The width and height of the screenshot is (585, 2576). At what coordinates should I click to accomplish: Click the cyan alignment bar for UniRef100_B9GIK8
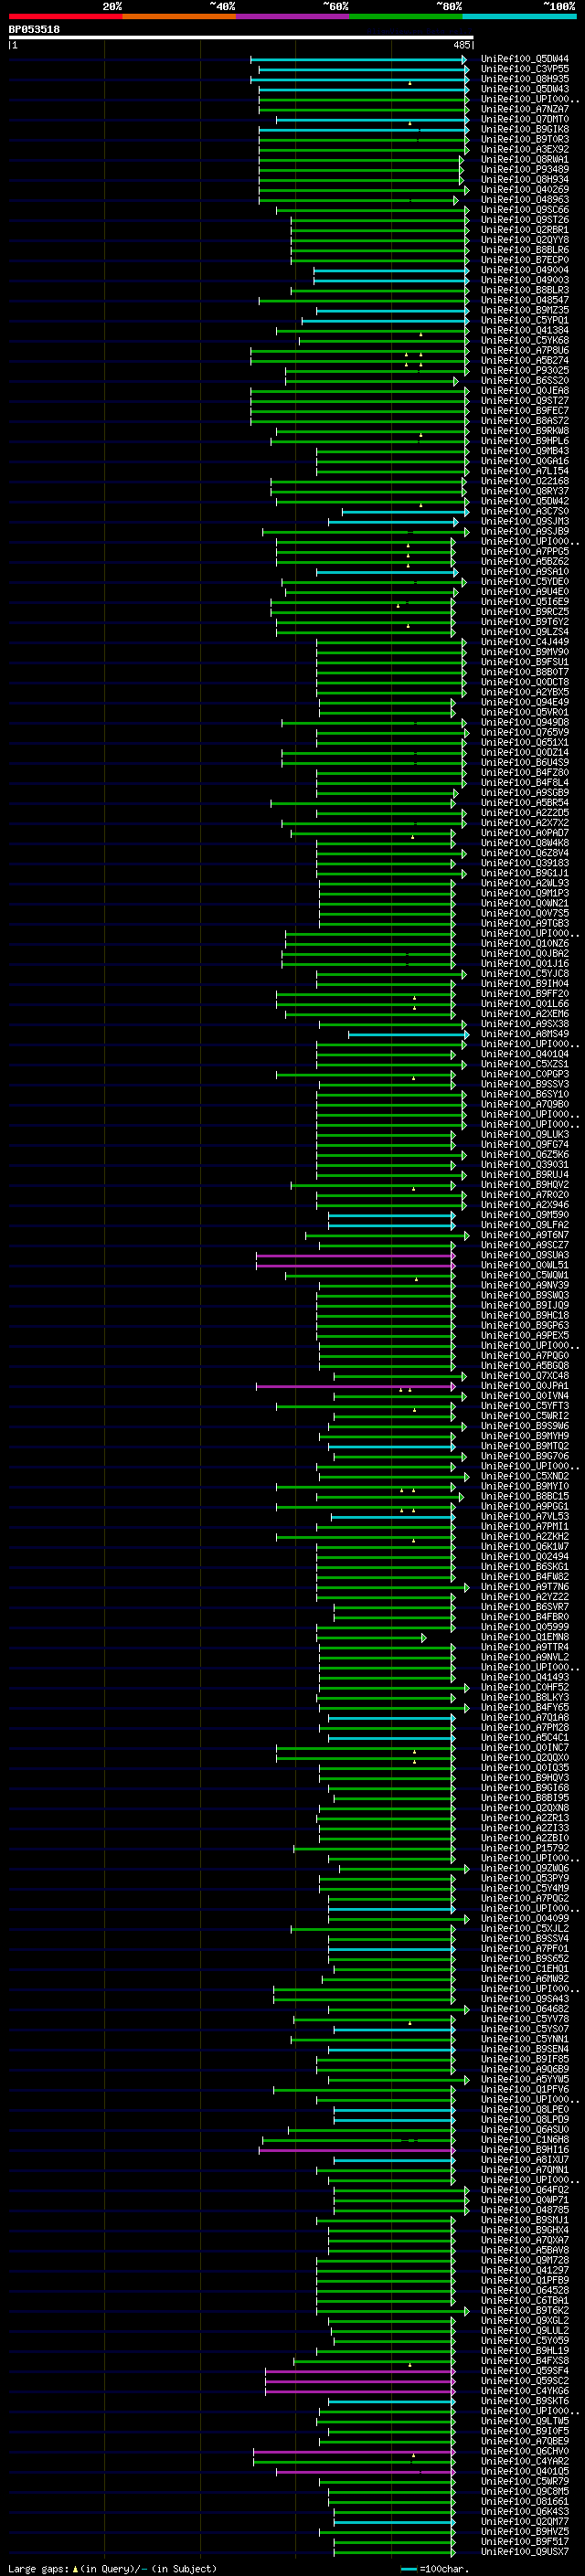[363, 130]
